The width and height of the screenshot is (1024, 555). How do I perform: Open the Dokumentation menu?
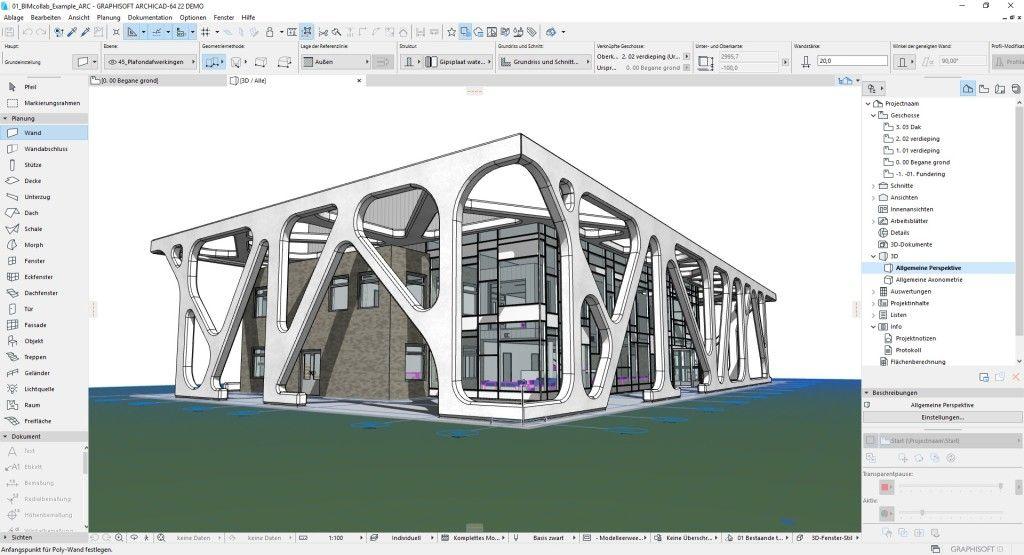[x=150, y=18]
